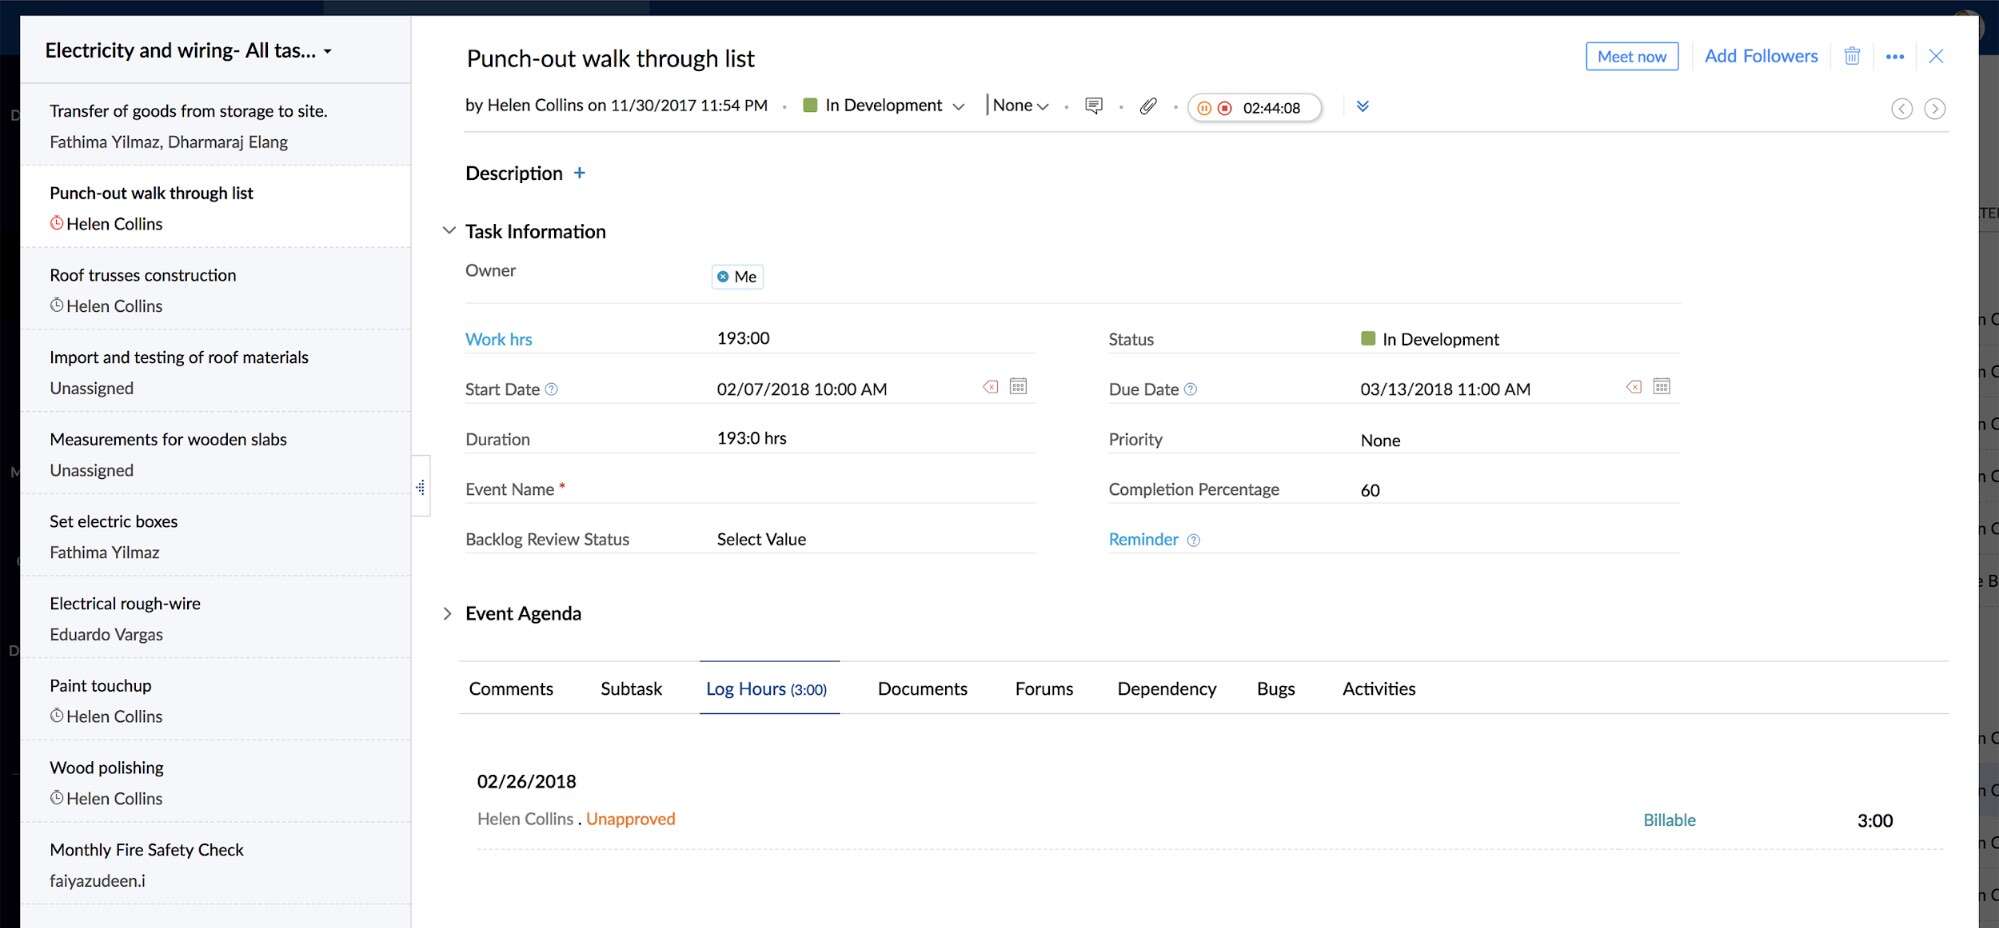Open the more options ellipsis menu
The image size is (1999, 928).
pyautogui.click(x=1894, y=56)
